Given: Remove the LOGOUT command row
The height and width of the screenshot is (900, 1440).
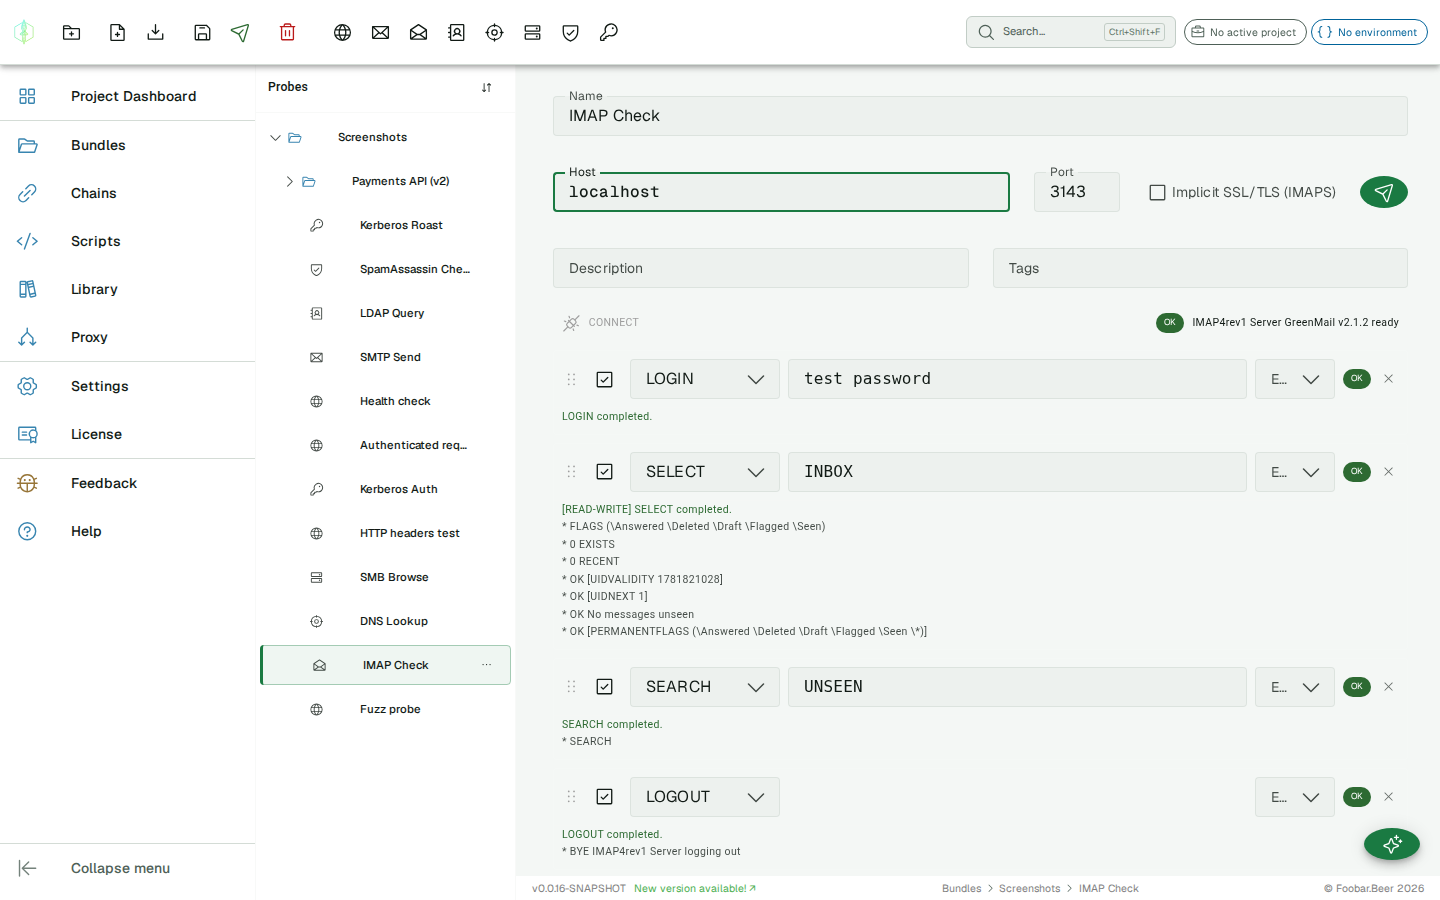Looking at the screenshot, I should [x=1388, y=797].
